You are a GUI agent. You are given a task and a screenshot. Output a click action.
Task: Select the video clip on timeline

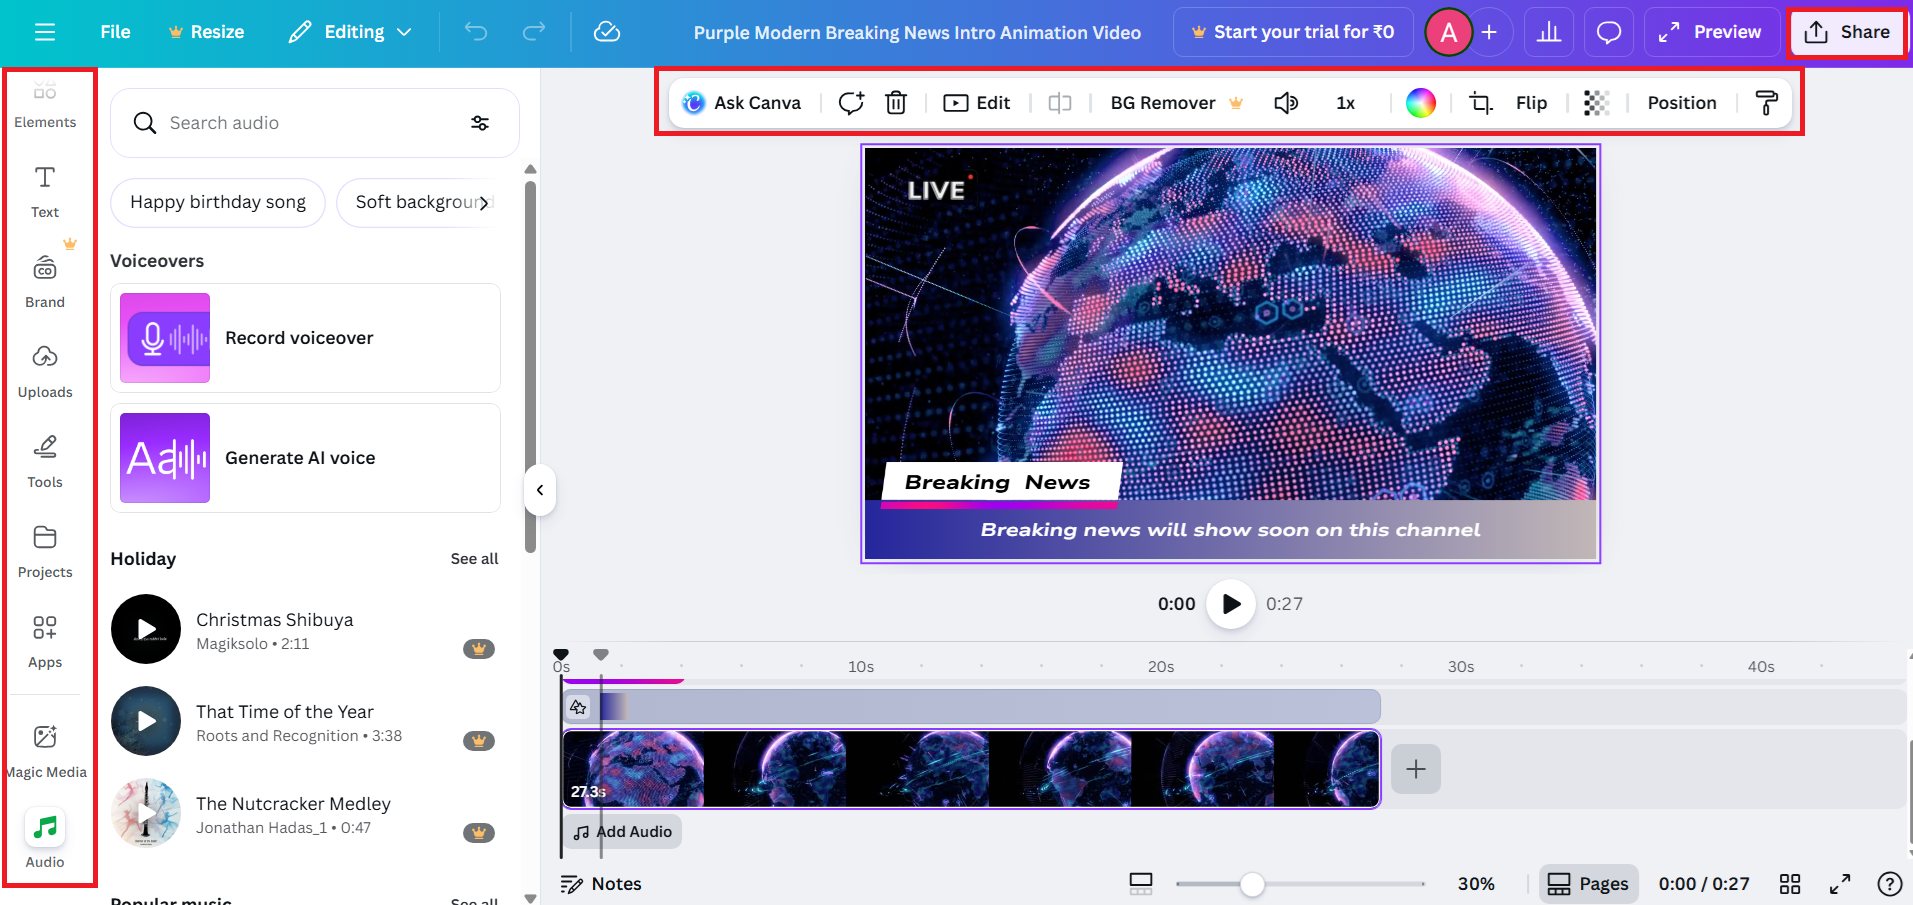971,769
